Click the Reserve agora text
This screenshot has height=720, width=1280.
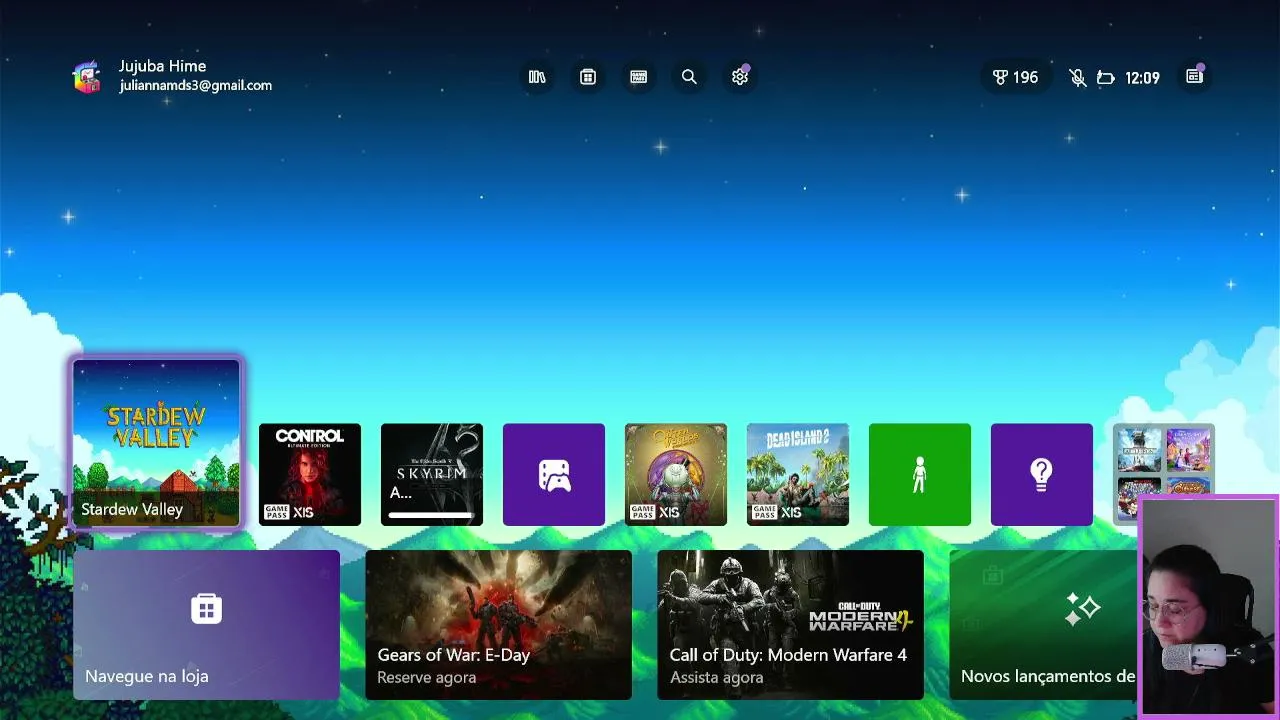pos(426,677)
